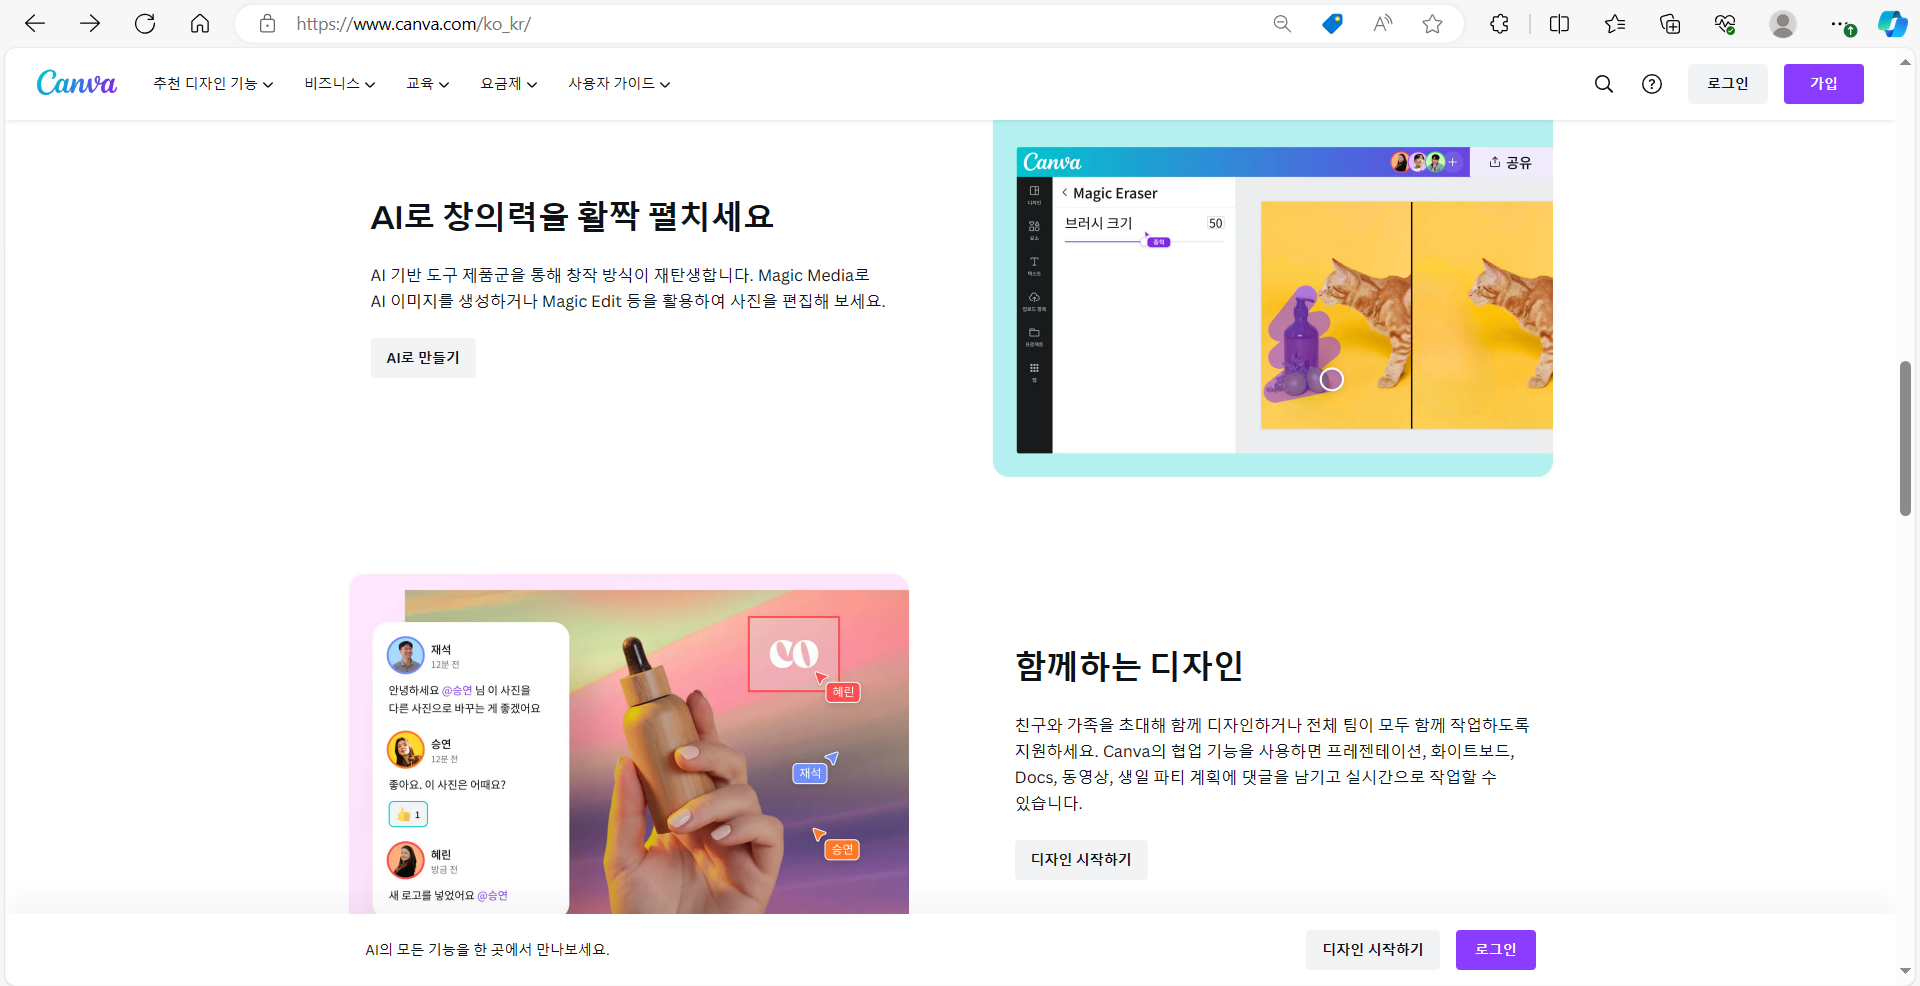Open Canva site search magnifier

pos(1604,84)
